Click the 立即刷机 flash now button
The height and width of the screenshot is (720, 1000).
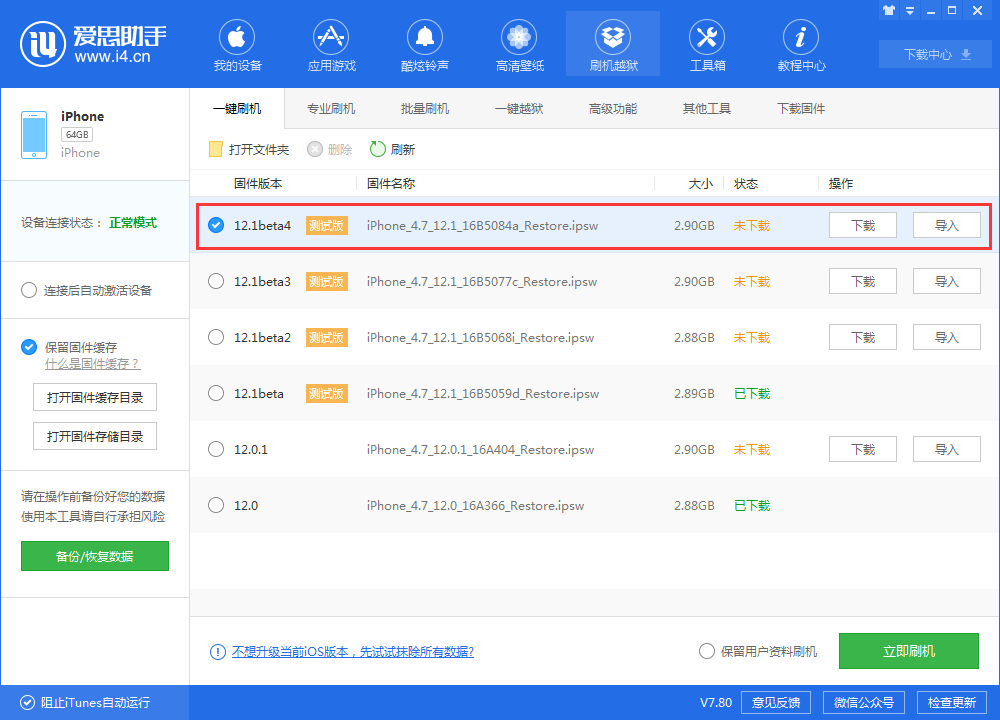point(908,651)
